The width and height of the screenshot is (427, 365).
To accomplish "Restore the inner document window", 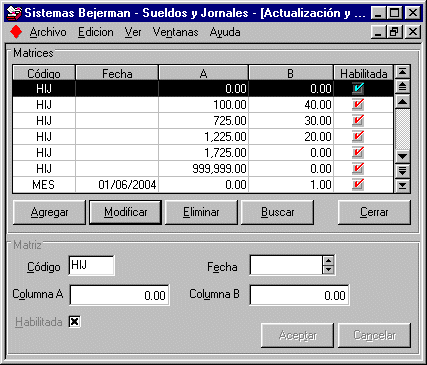I will coord(394,32).
